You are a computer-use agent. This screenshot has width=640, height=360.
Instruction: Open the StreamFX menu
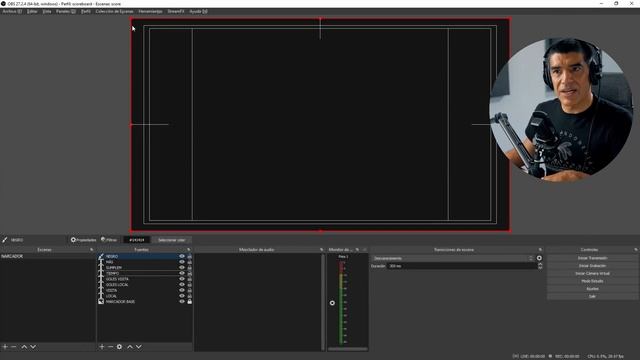click(176, 11)
